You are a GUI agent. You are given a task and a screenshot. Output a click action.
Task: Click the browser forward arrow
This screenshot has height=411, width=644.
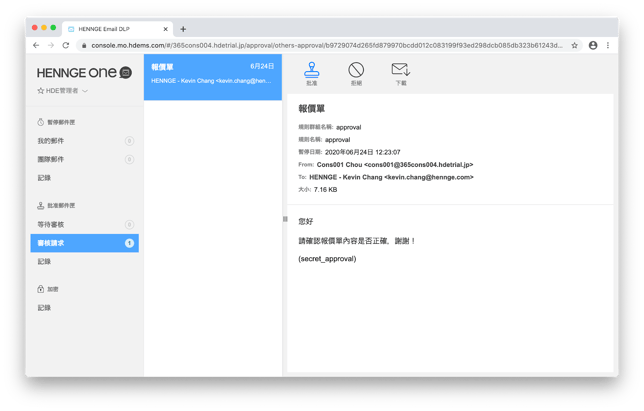(x=51, y=45)
